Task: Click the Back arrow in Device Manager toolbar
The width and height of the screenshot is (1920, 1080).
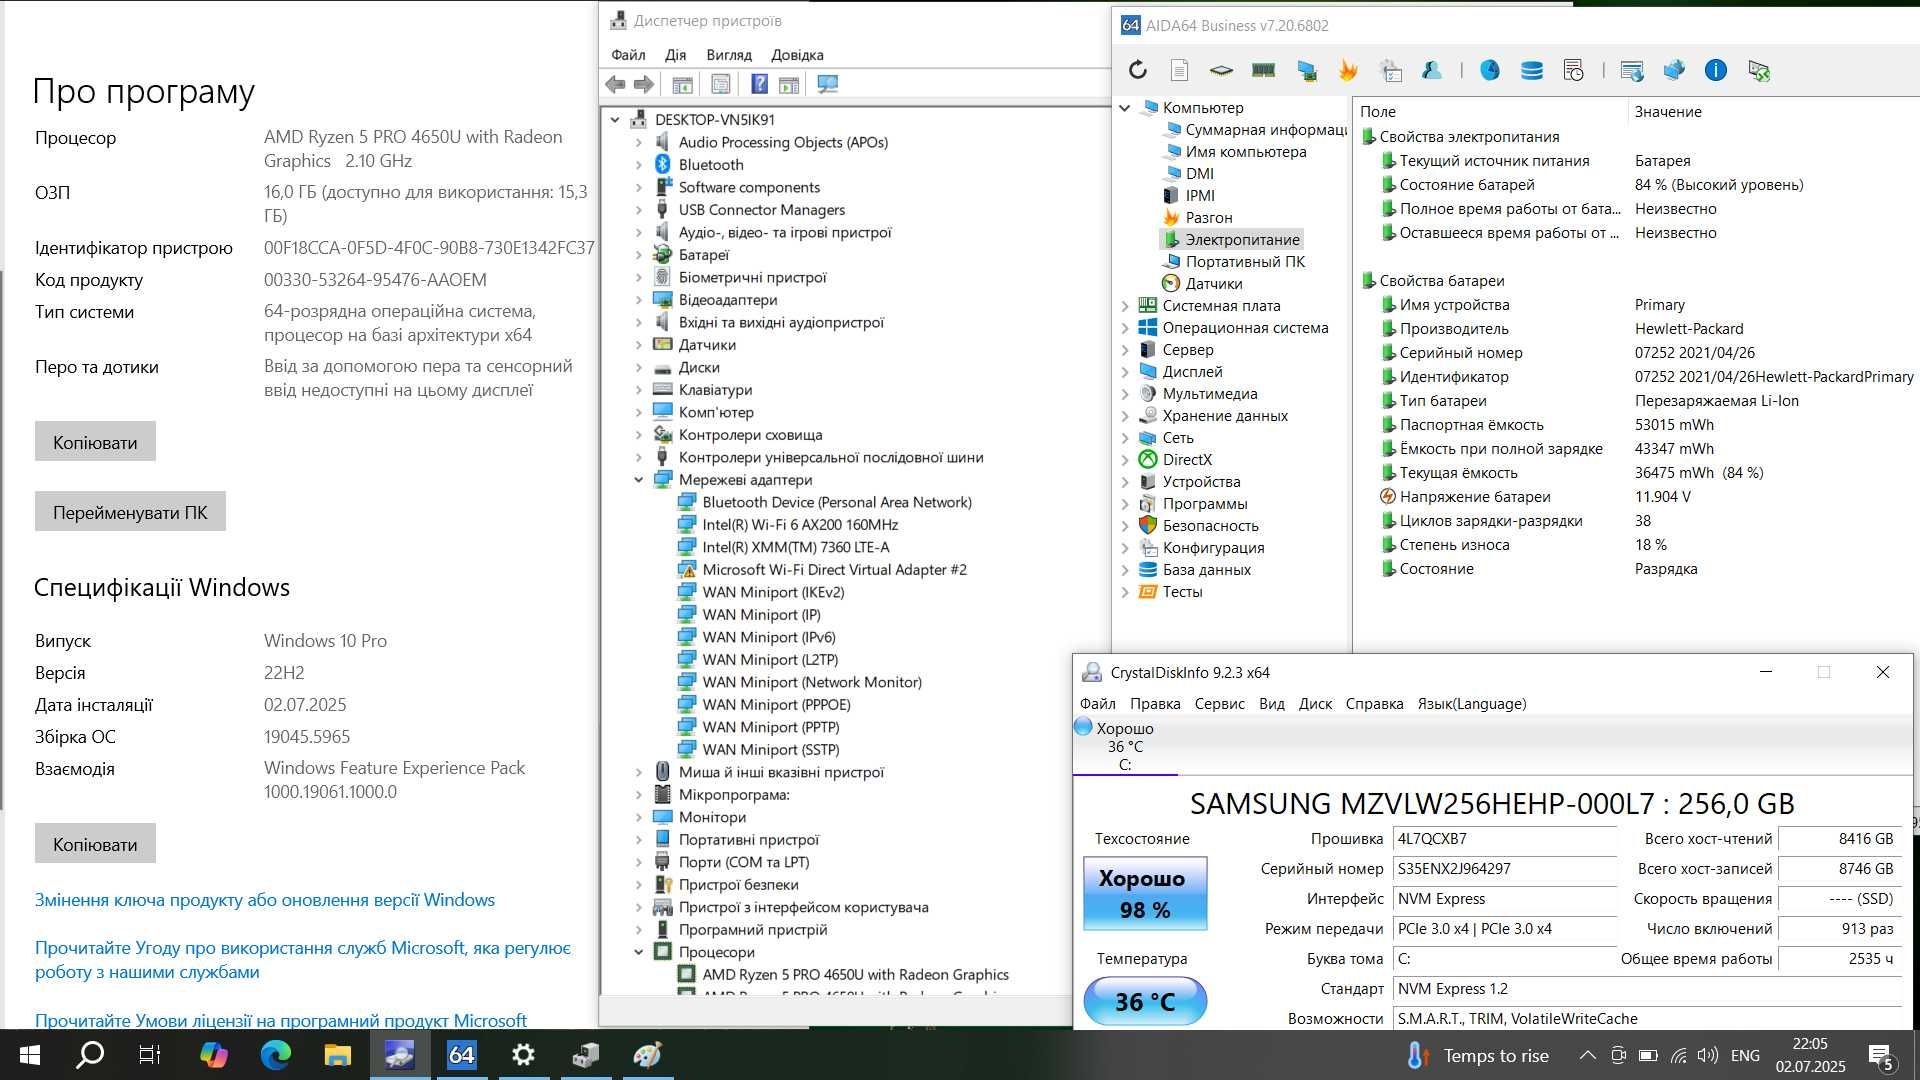Action: (x=615, y=85)
